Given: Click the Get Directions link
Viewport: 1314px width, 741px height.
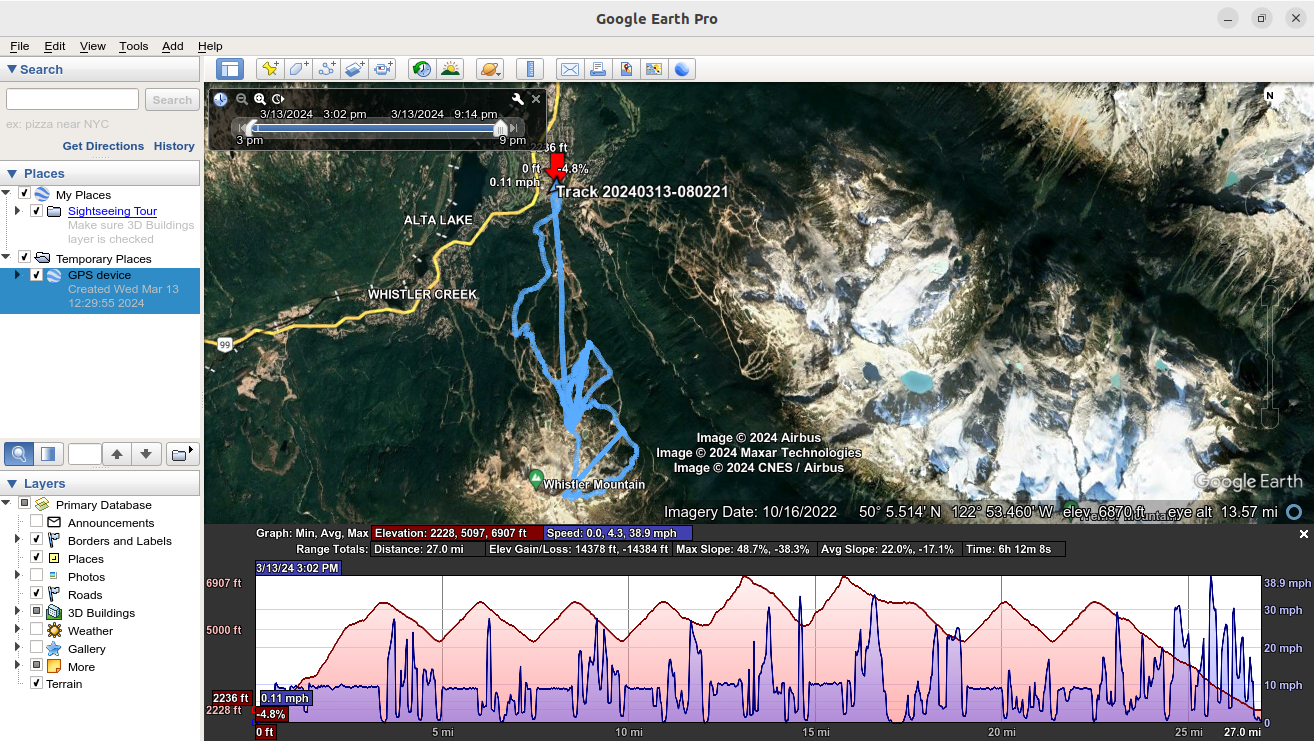Looking at the screenshot, I should (103, 146).
